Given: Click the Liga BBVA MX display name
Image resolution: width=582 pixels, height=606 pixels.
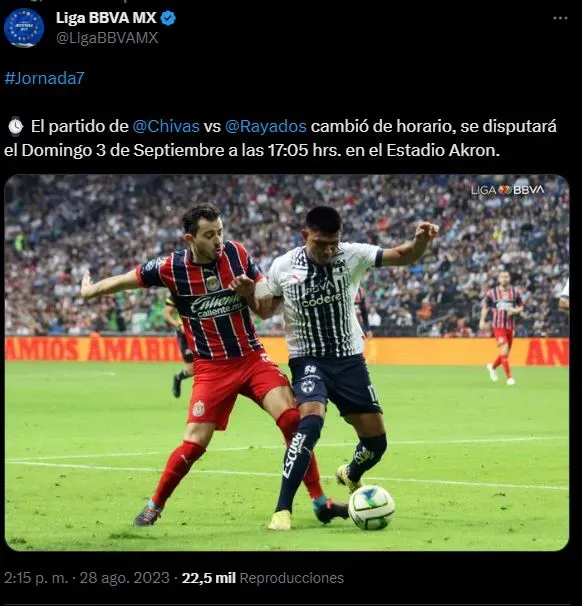Looking at the screenshot, I should click(106, 18).
